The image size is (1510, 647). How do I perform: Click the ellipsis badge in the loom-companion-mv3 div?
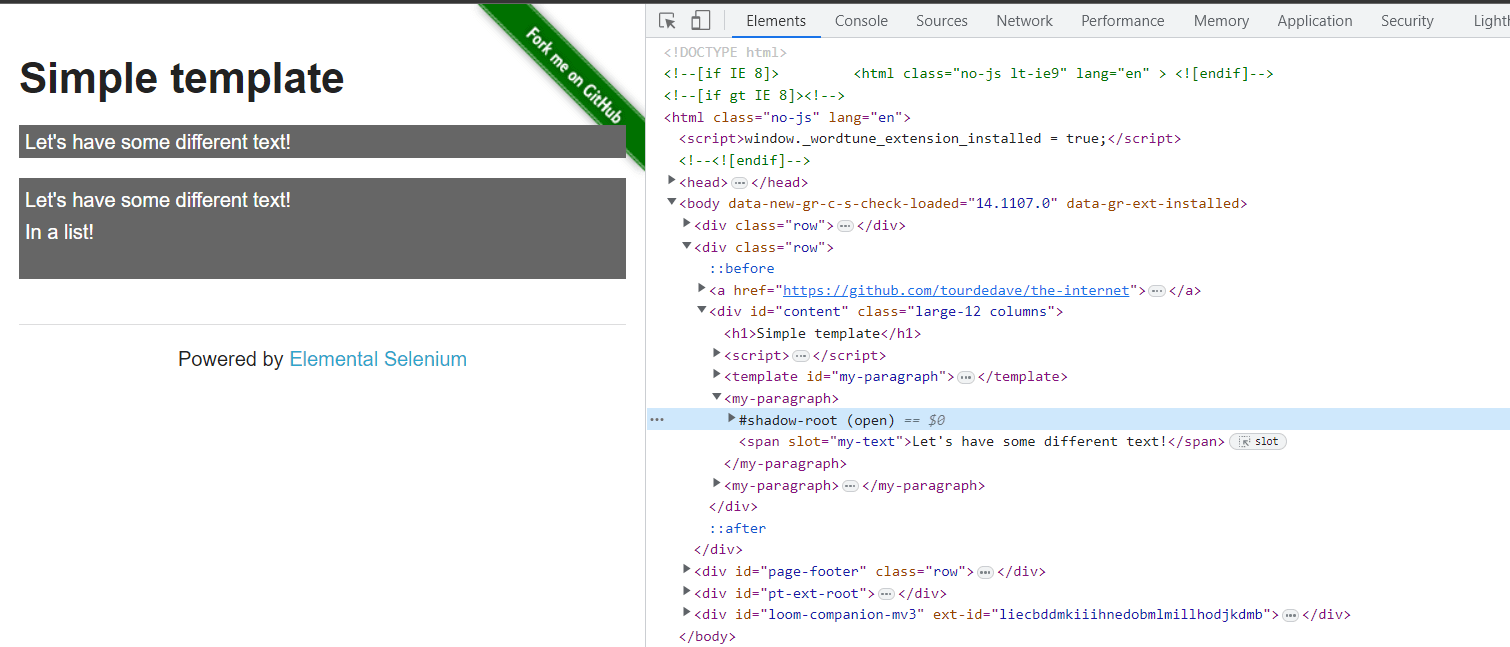pyautogui.click(x=1290, y=615)
